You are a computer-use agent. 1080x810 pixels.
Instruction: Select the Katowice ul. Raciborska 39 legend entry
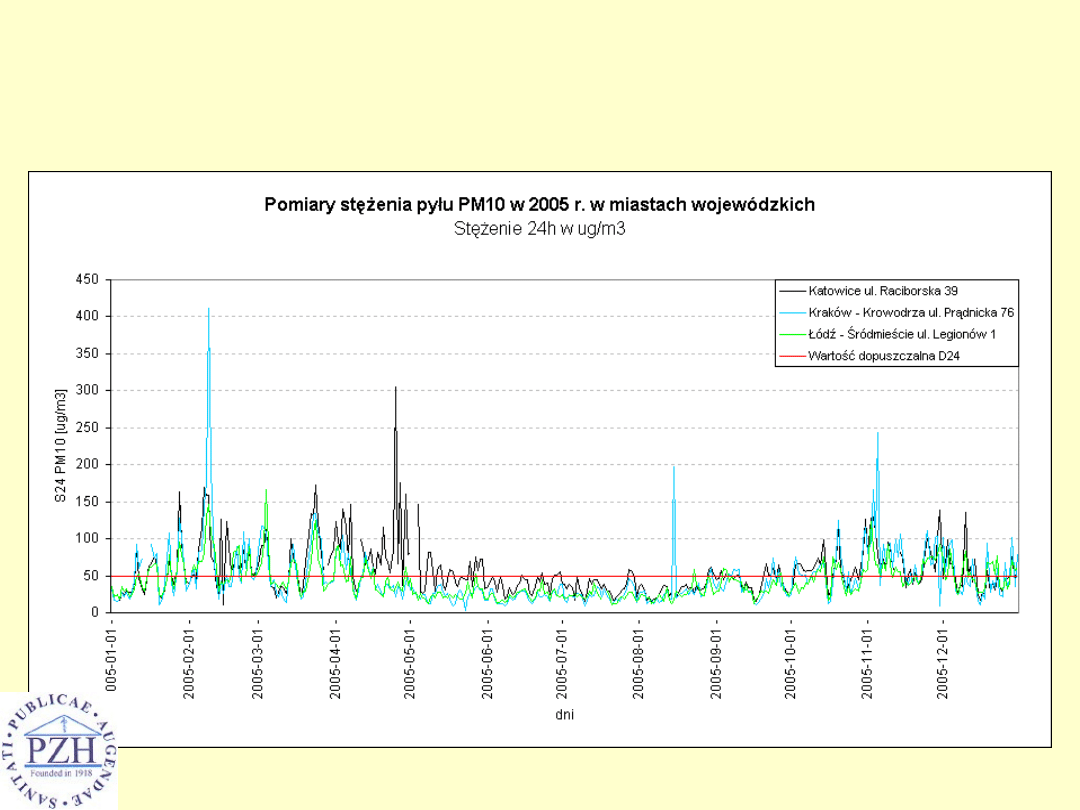pyautogui.click(x=880, y=290)
